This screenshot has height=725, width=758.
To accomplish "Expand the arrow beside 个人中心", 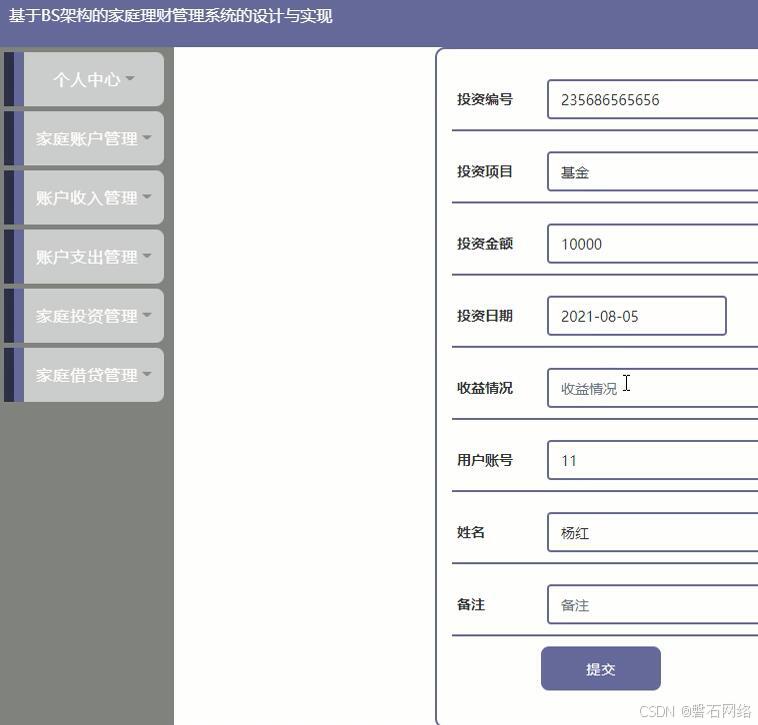I will point(130,78).
